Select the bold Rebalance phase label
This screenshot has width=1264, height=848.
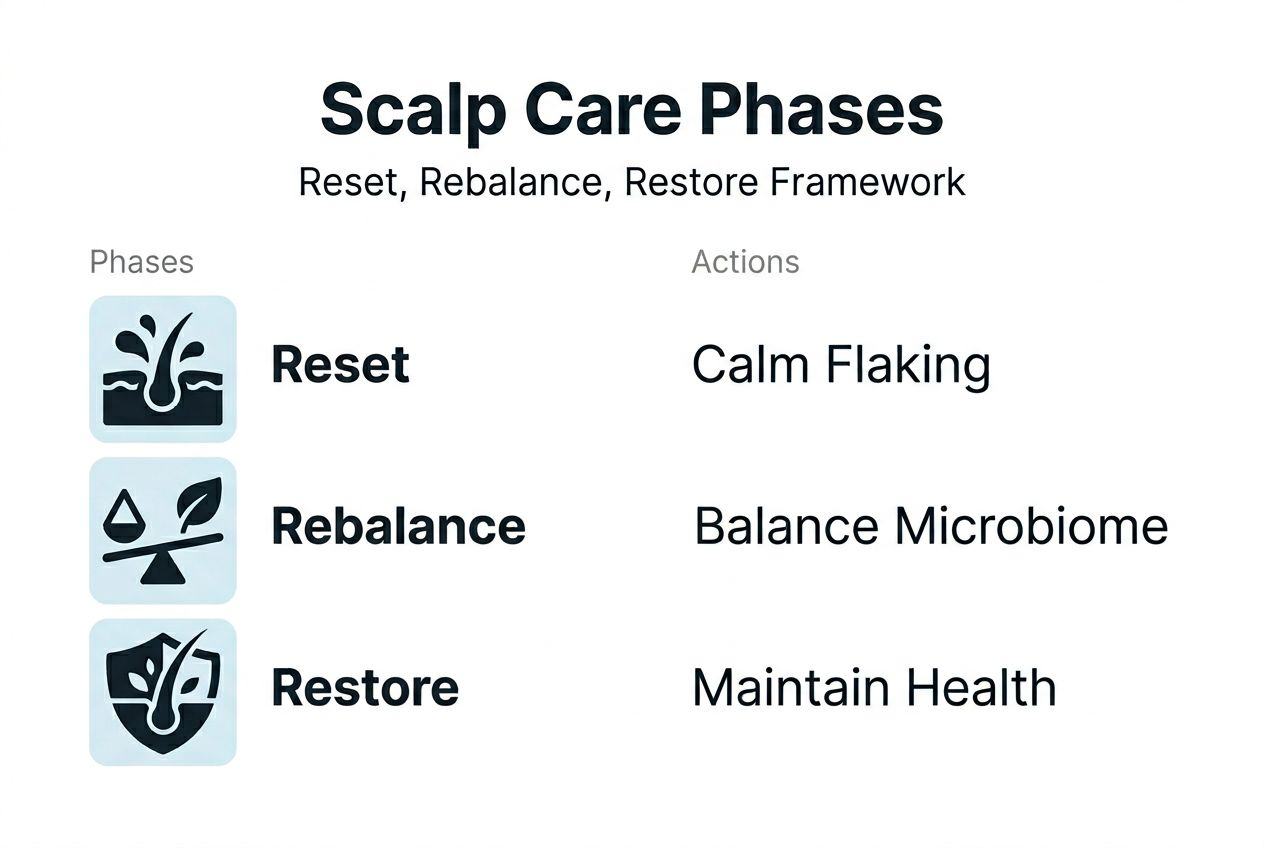click(398, 526)
